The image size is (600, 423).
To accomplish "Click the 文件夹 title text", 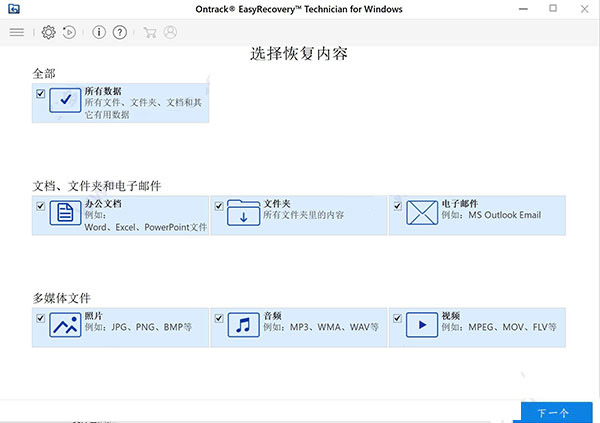I will point(277,204).
